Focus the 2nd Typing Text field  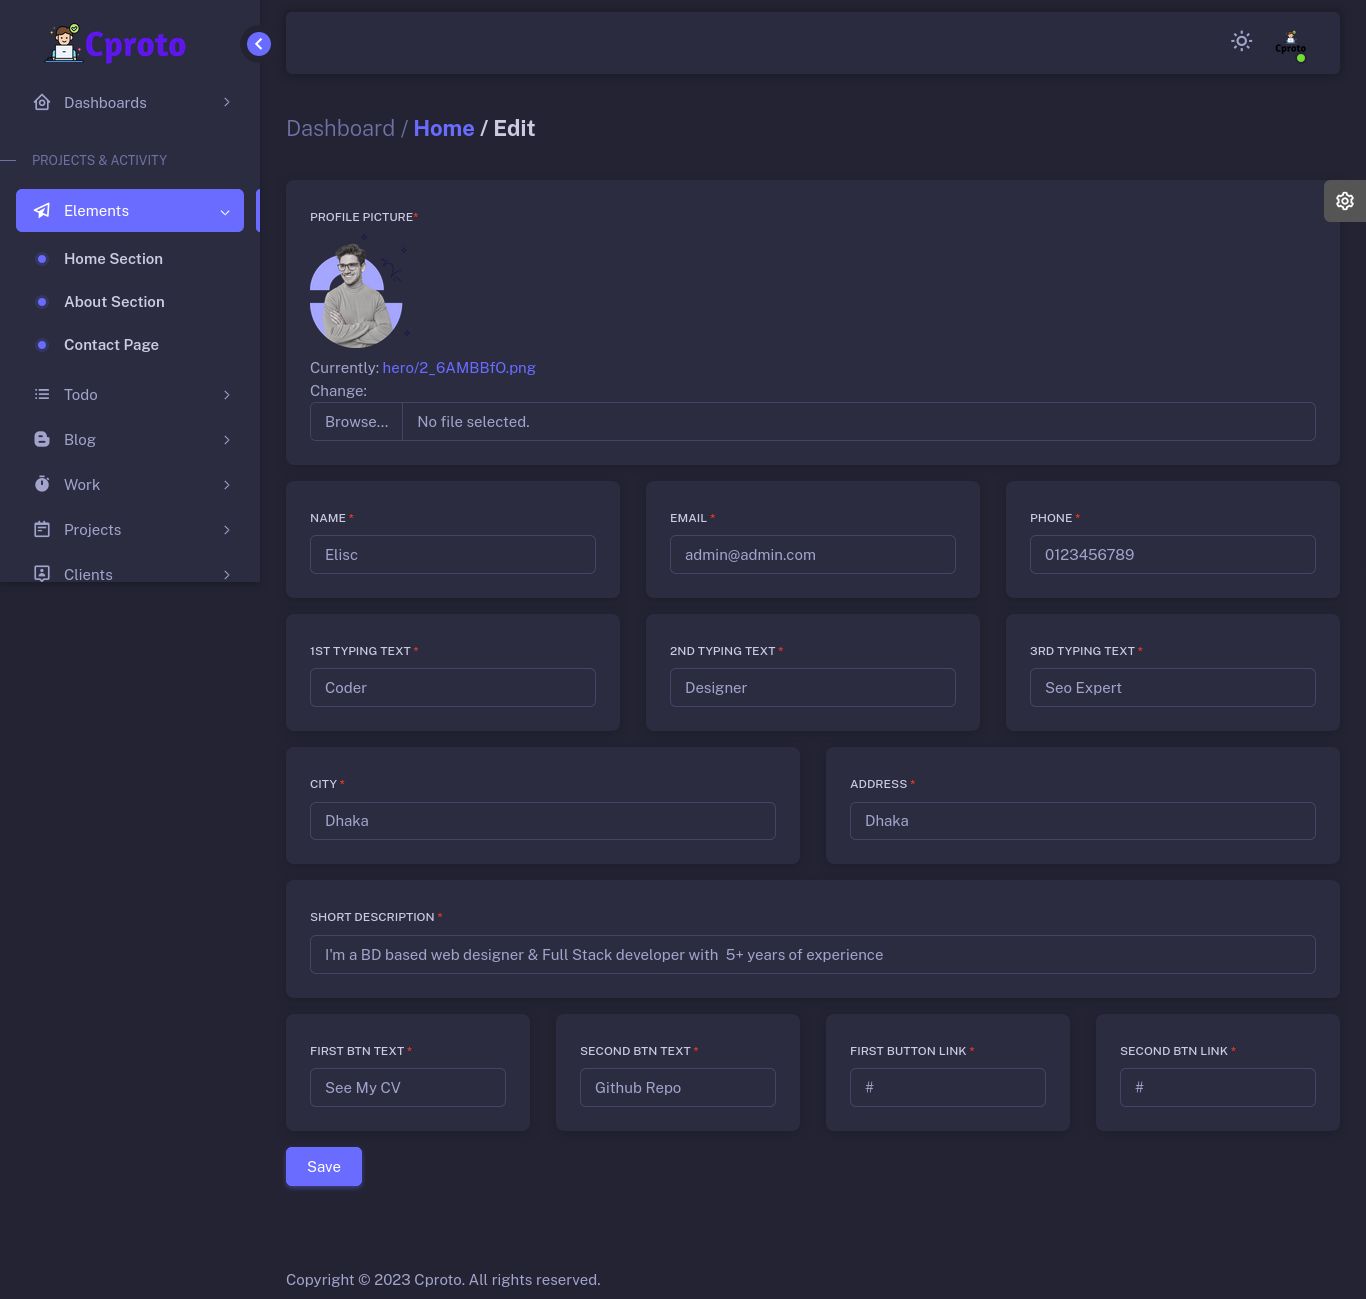tap(813, 687)
